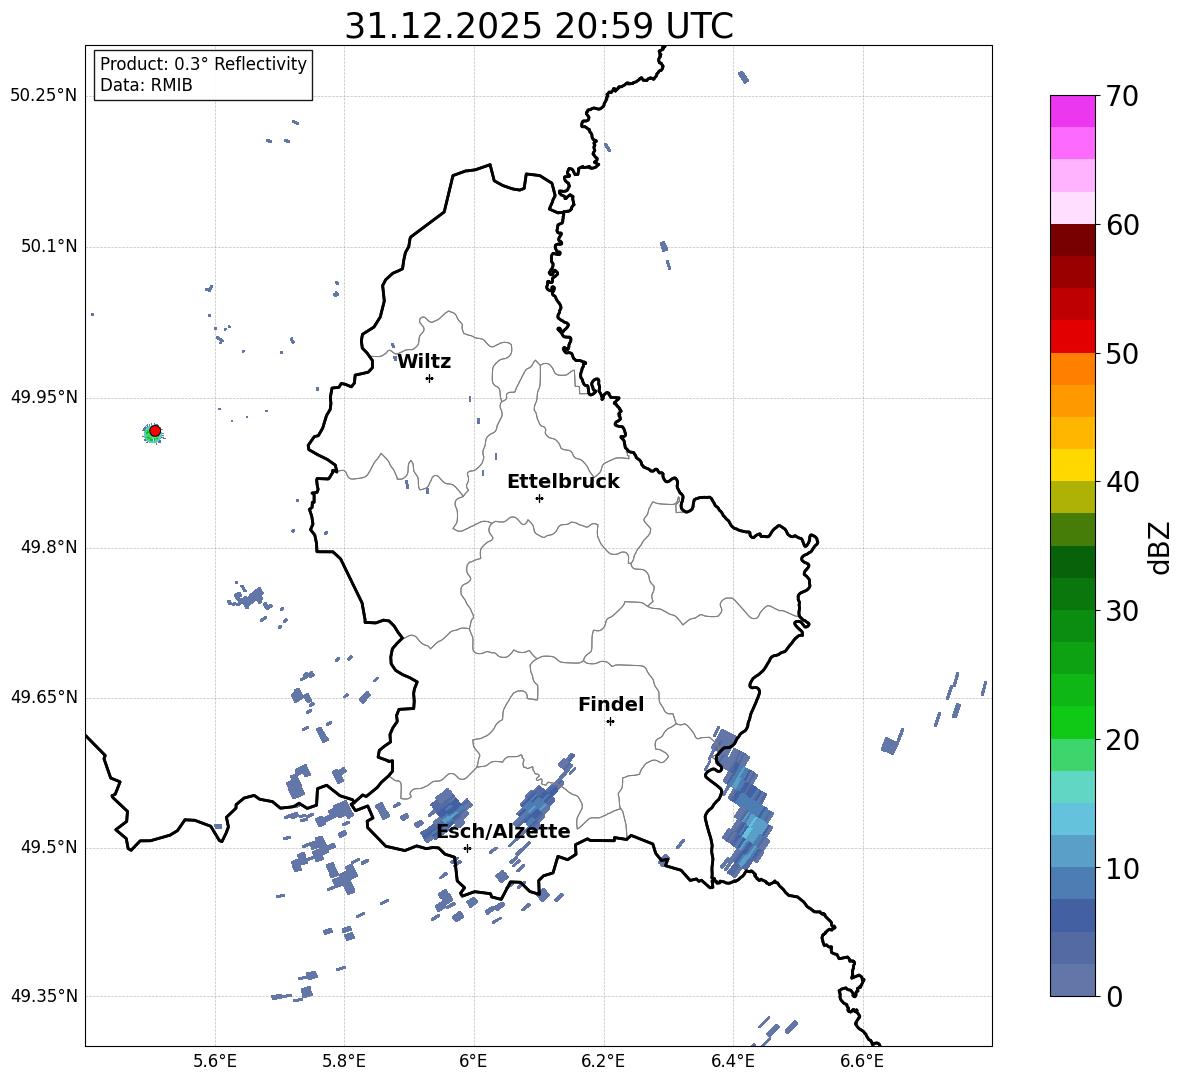Click the 49.95°N latitude label
The width and height of the screenshot is (1184, 1081).
(x=44, y=397)
